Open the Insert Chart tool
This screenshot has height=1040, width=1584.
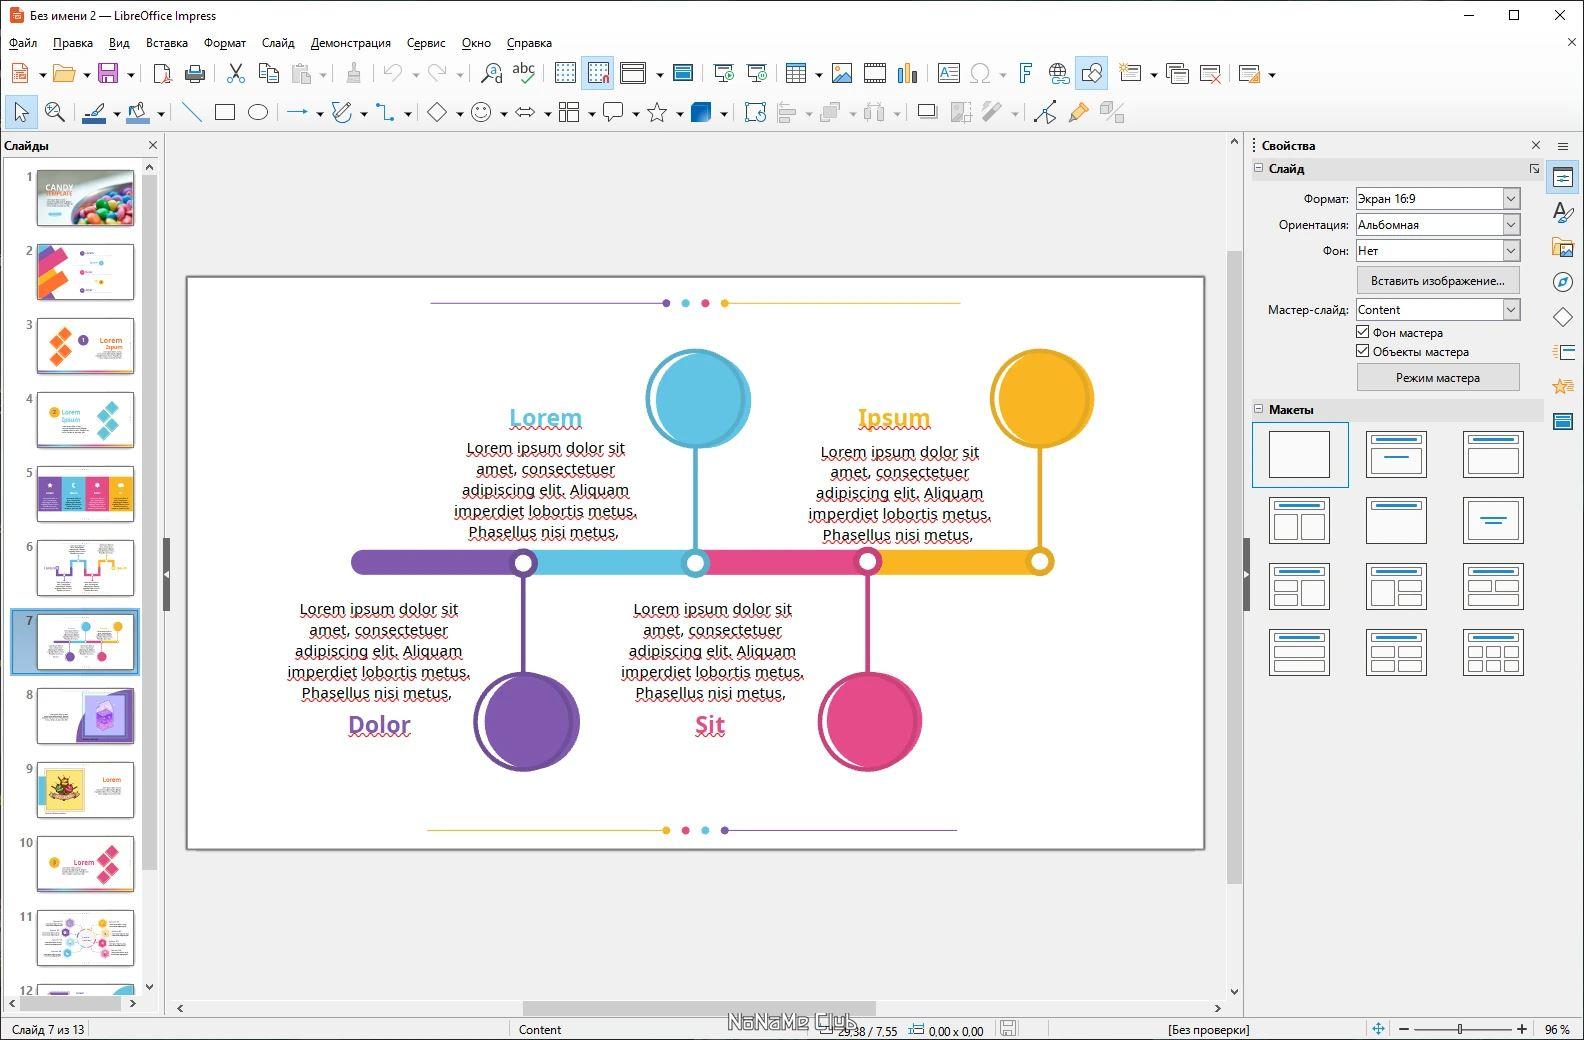[908, 73]
